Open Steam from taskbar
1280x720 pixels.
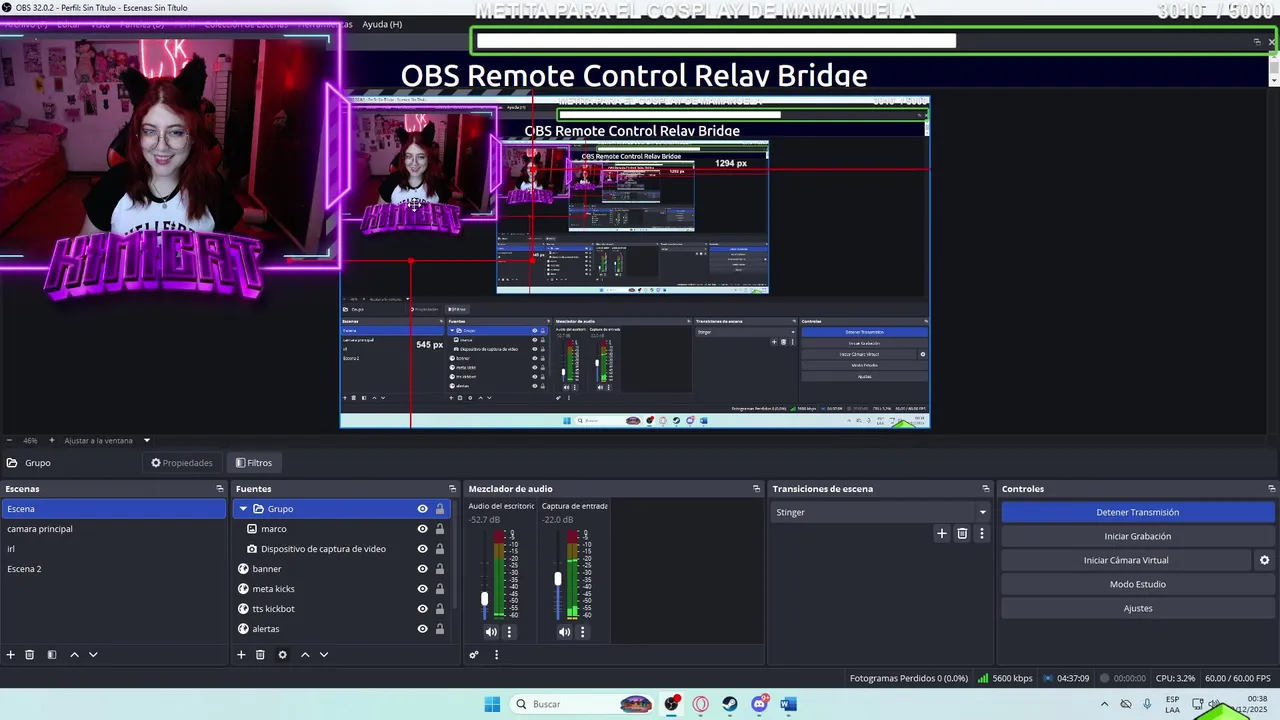[730, 704]
